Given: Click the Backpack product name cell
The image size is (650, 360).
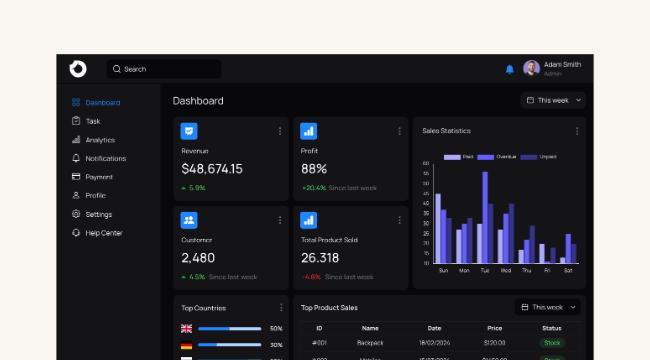Looking at the screenshot, I should 370,343.
